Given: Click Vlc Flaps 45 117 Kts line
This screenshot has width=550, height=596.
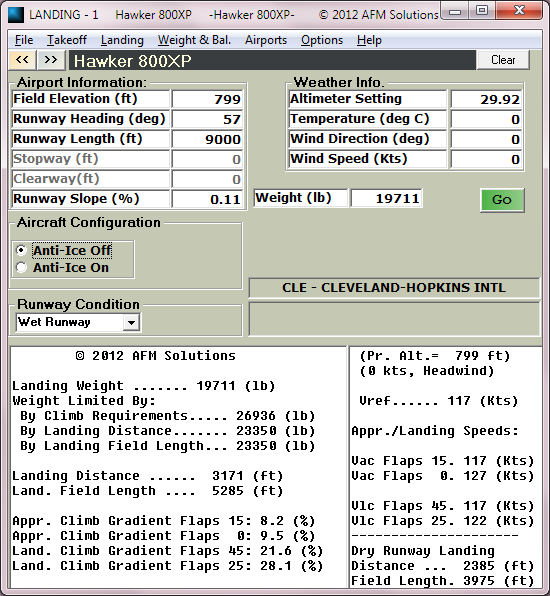Looking at the screenshot, I should tap(443, 506).
